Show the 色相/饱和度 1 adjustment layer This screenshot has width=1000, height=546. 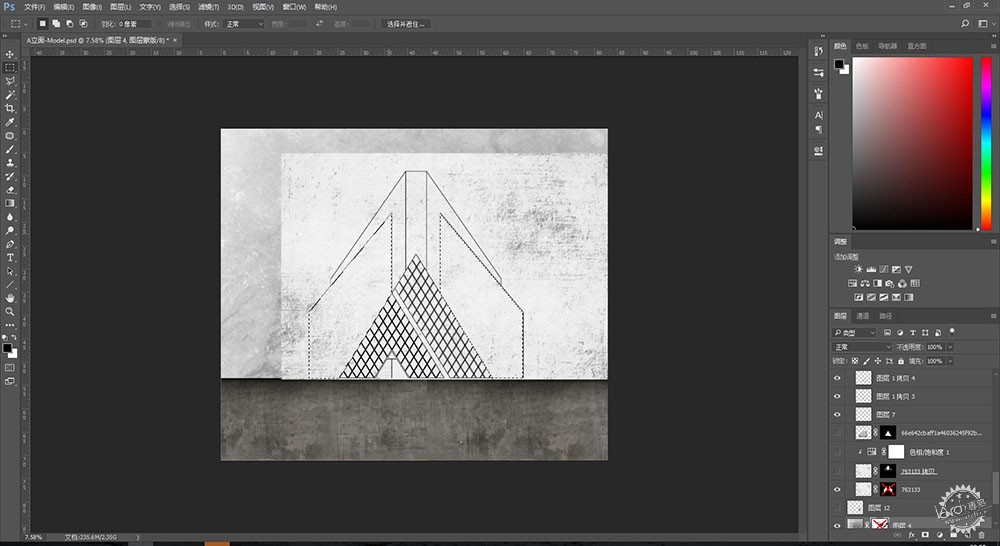(837, 452)
